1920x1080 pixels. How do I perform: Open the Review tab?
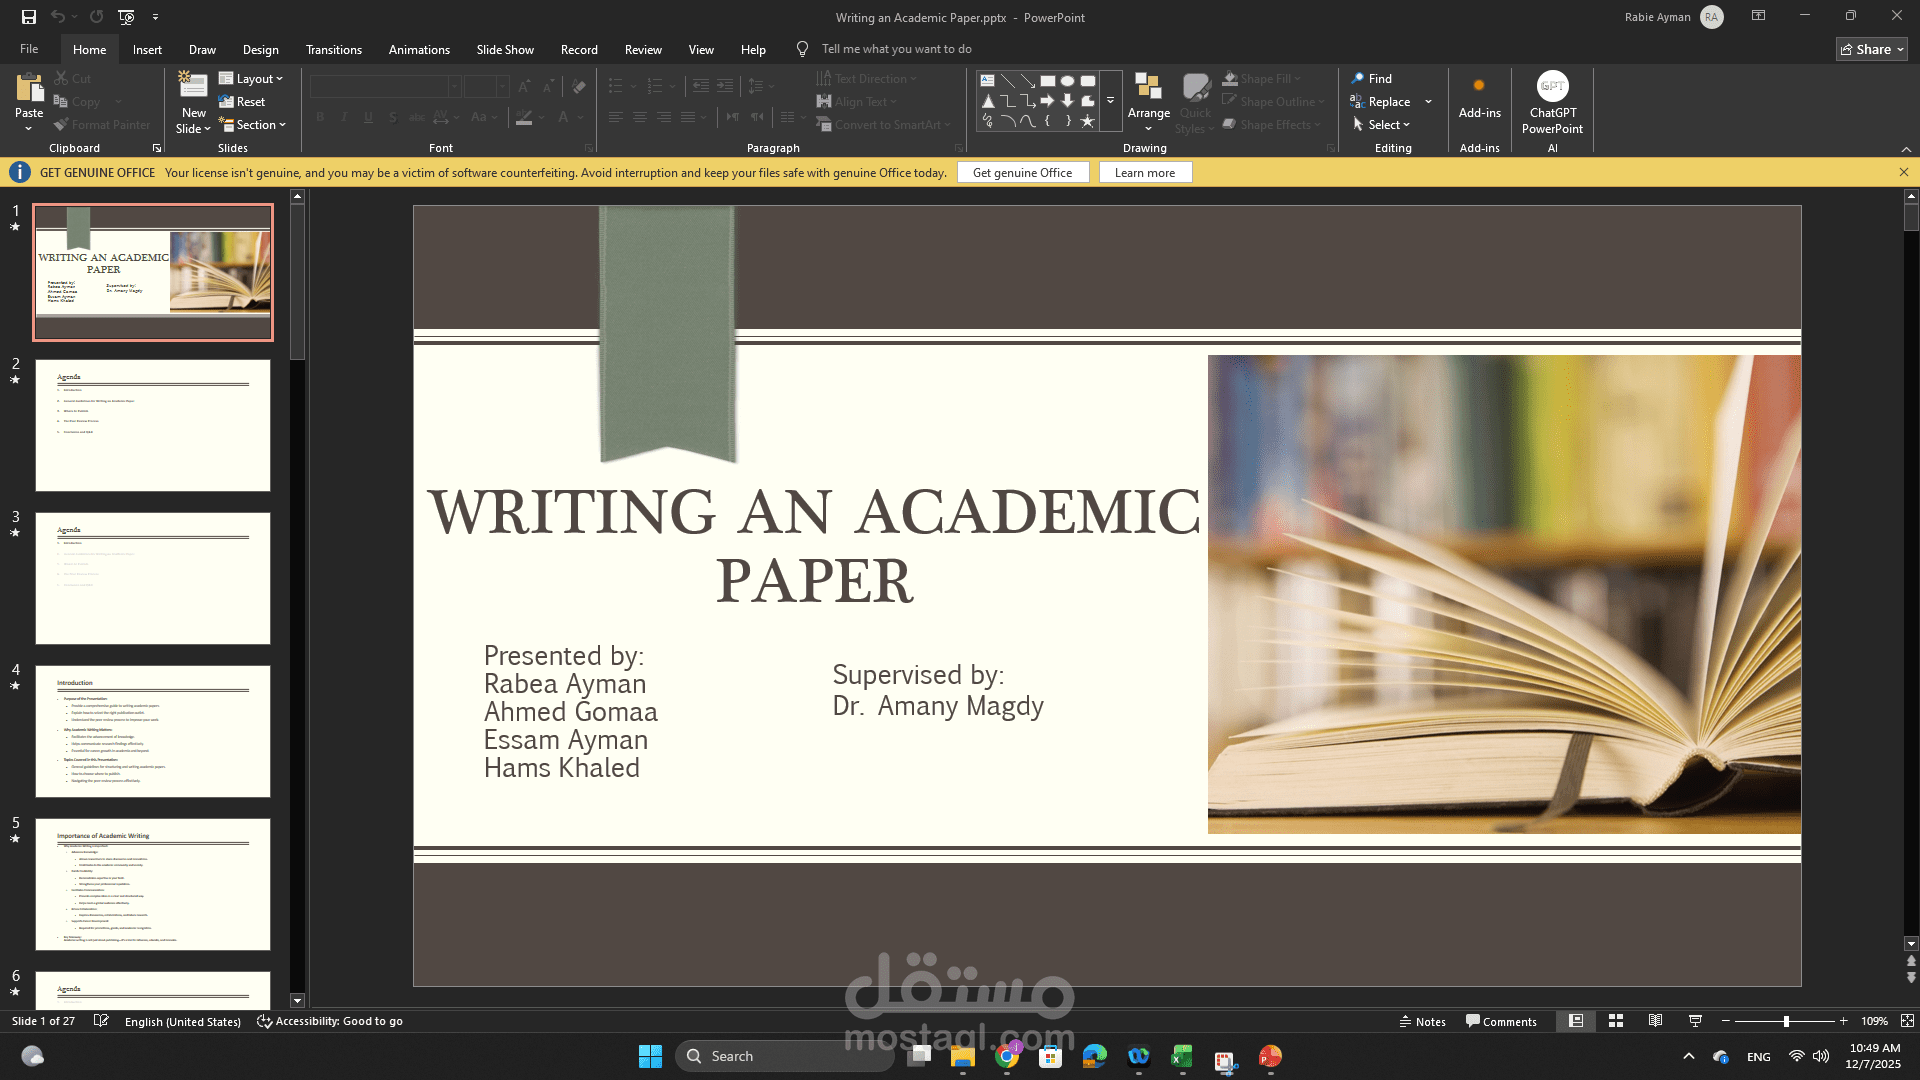pos(643,50)
